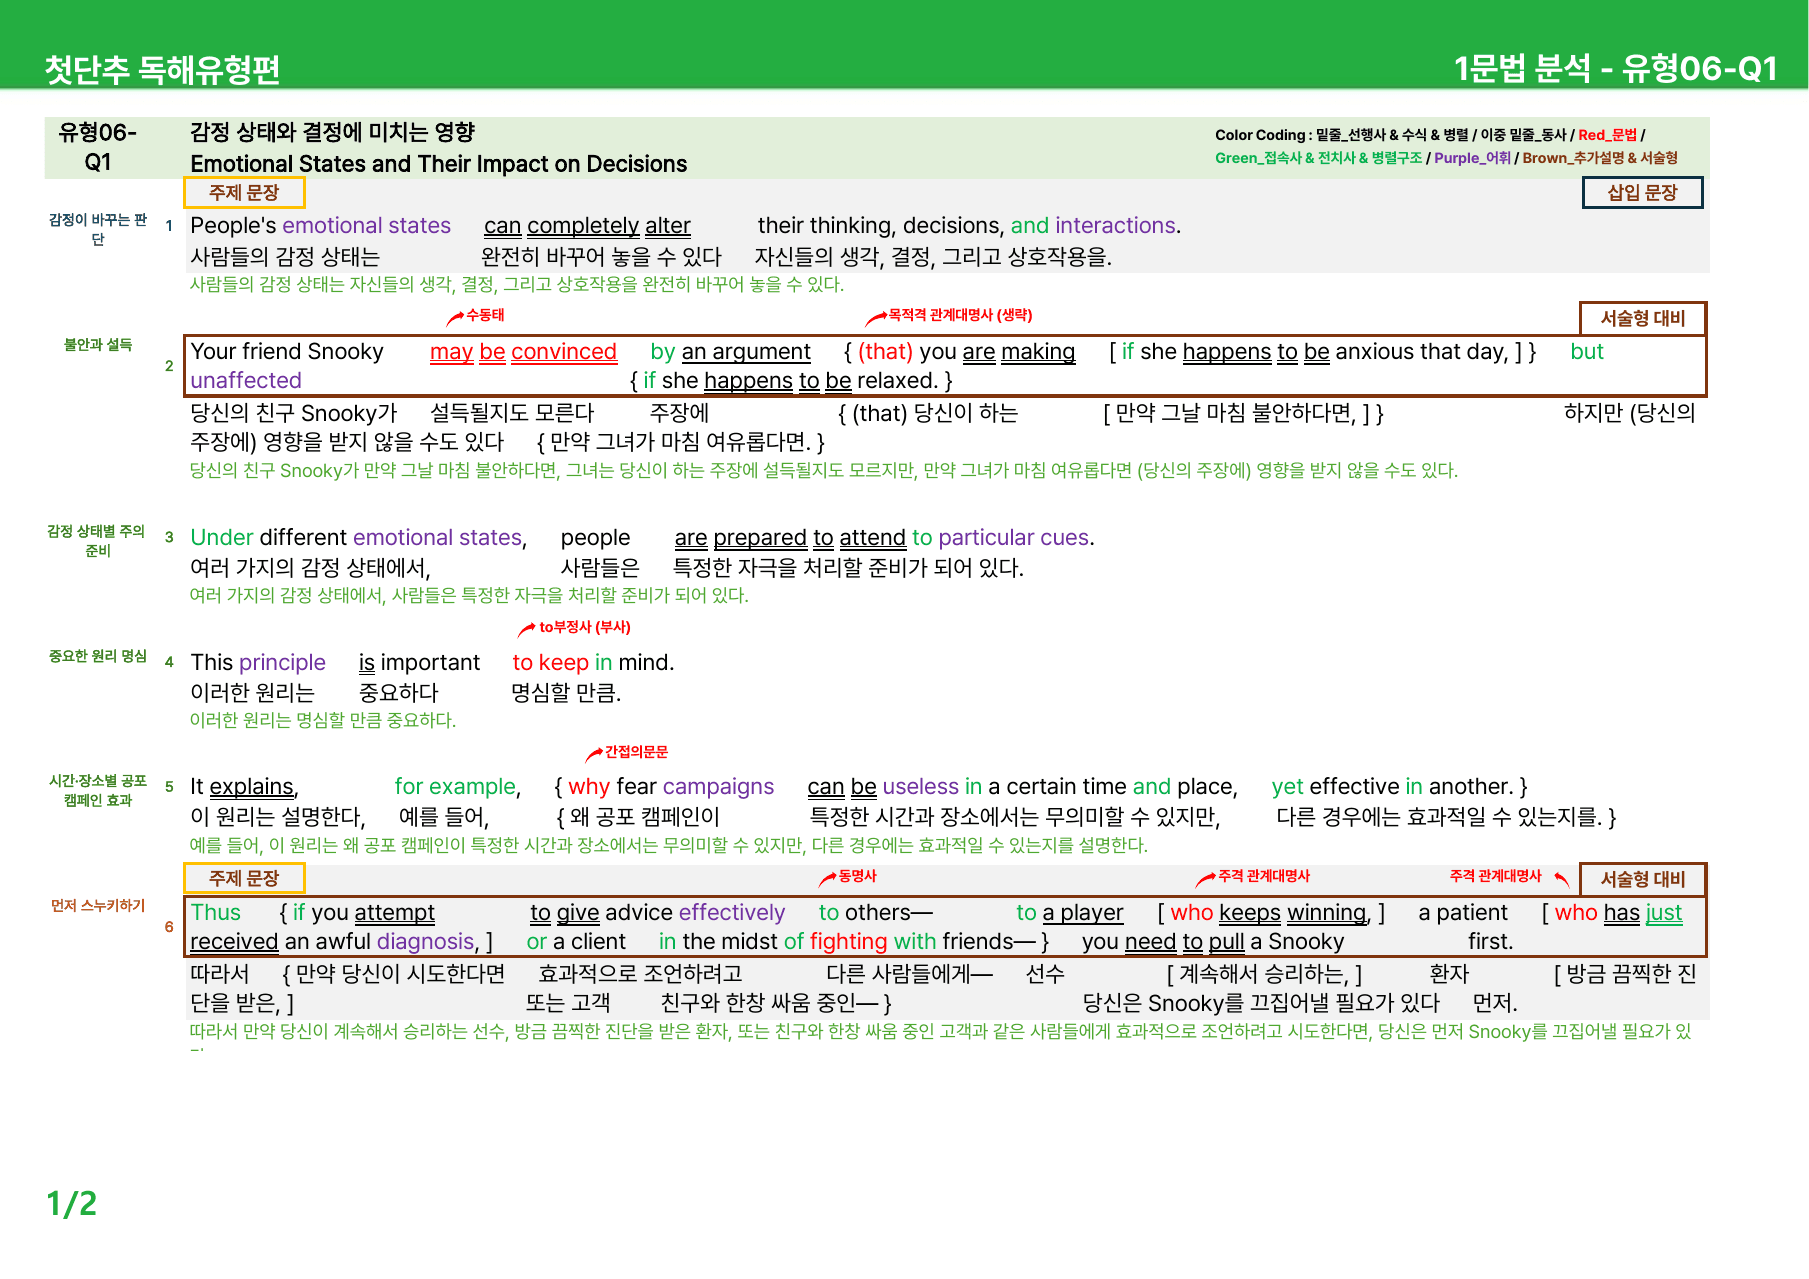The width and height of the screenshot is (1809, 1279).
Task: Click the red phrase 'may be convinced'
Action: tap(523, 352)
